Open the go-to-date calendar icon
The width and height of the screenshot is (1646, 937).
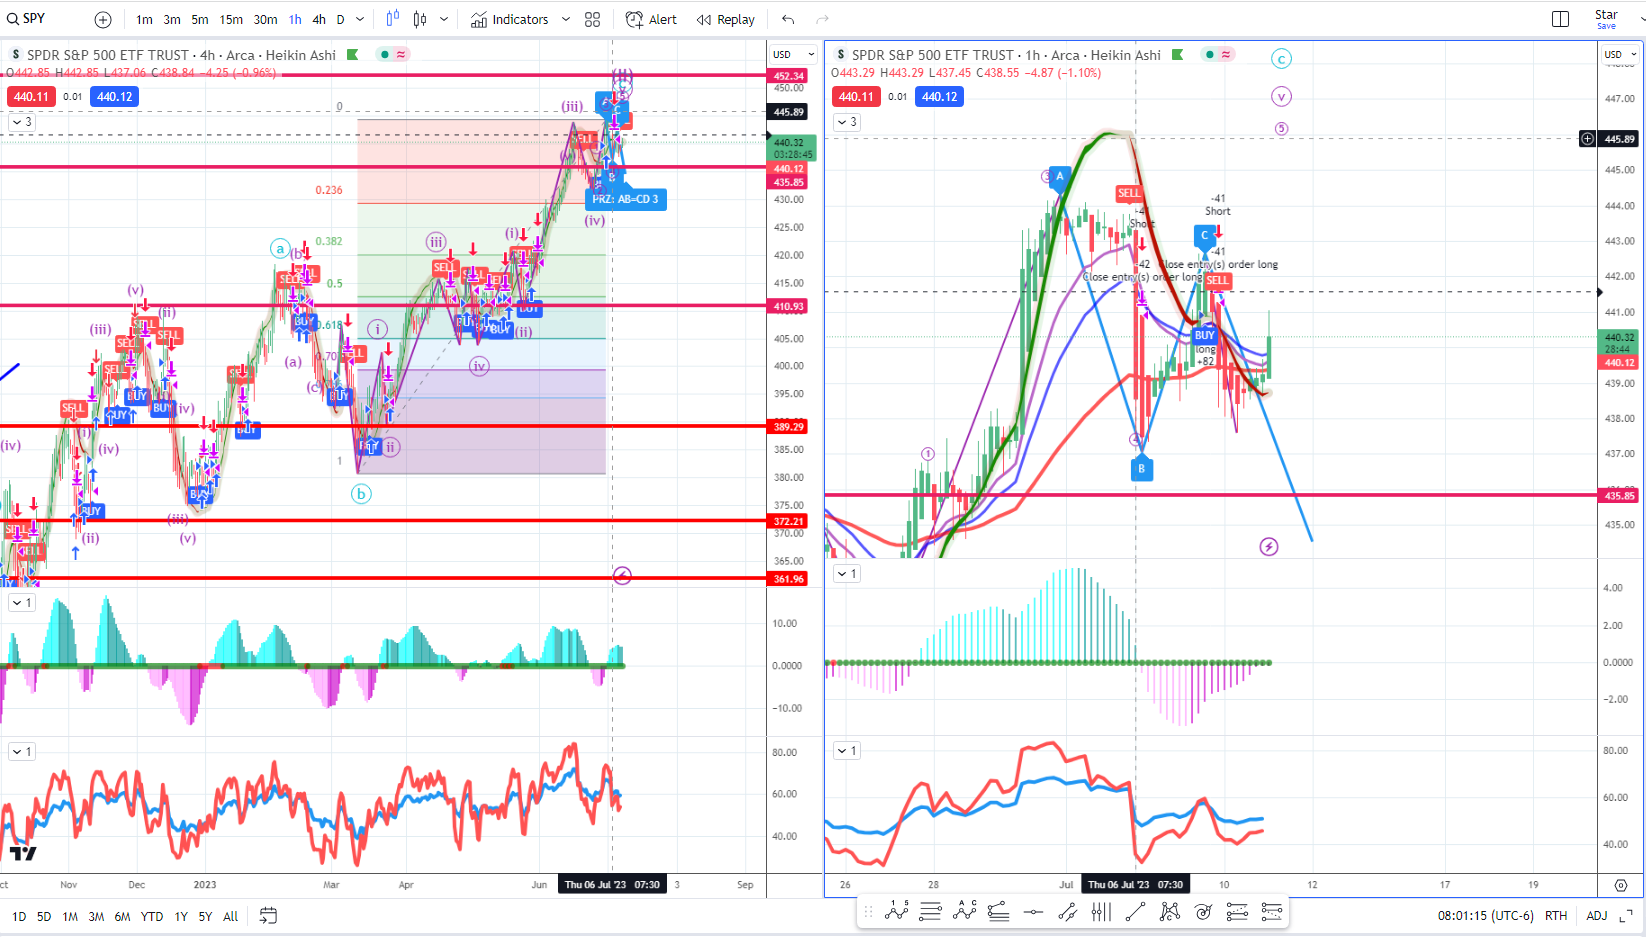click(268, 916)
